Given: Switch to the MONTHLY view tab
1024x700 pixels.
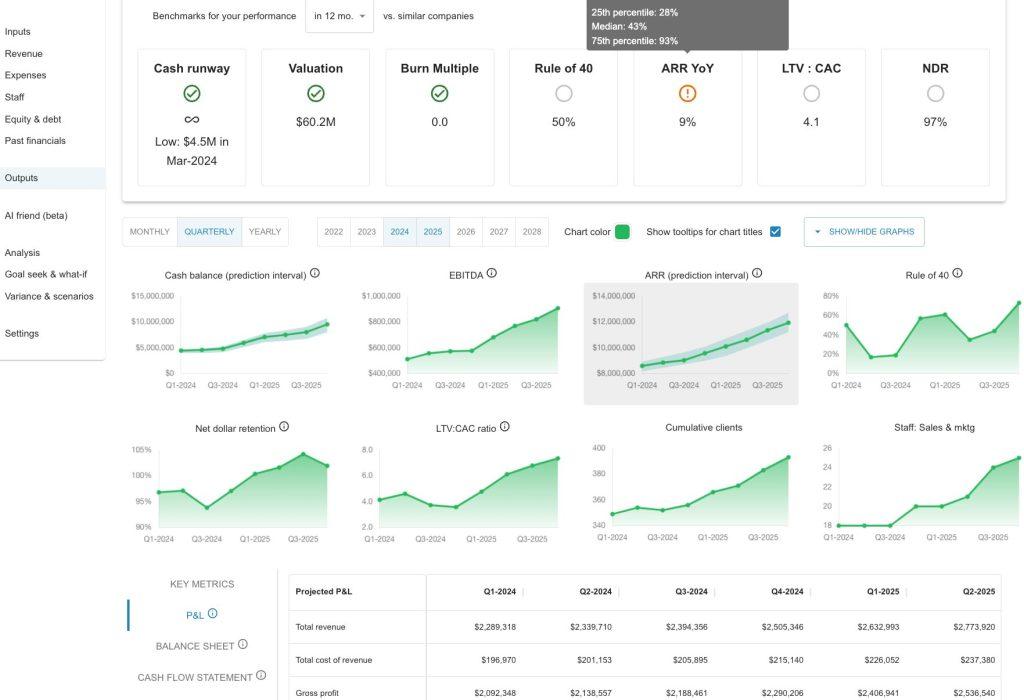Looking at the screenshot, I should (148, 230).
